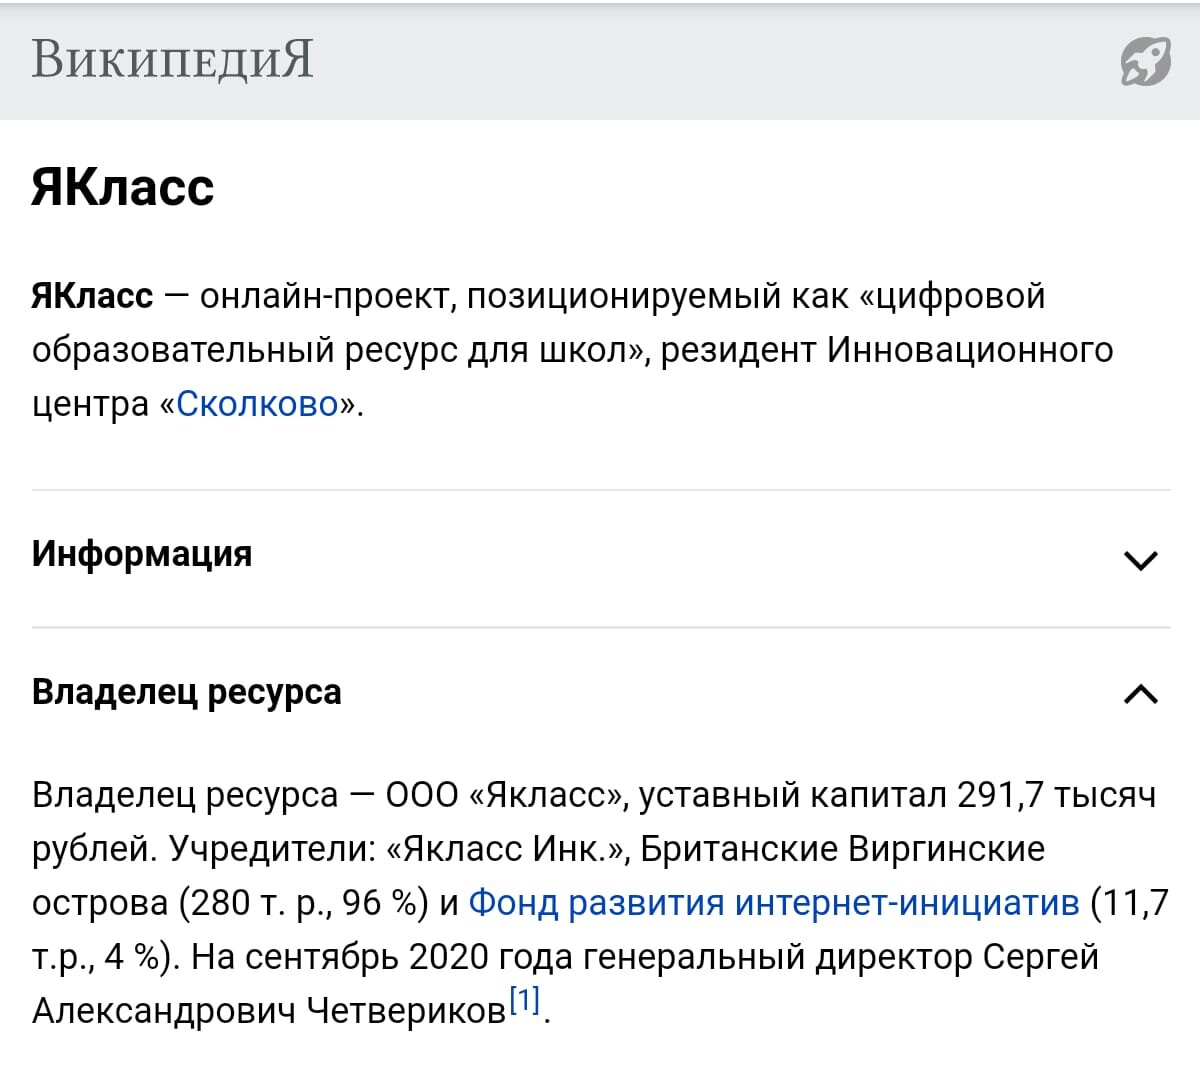Collapse the Владелец ресурса section chevron
The width and height of the screenshot is (1200, 1080).
click(1141, 694)
